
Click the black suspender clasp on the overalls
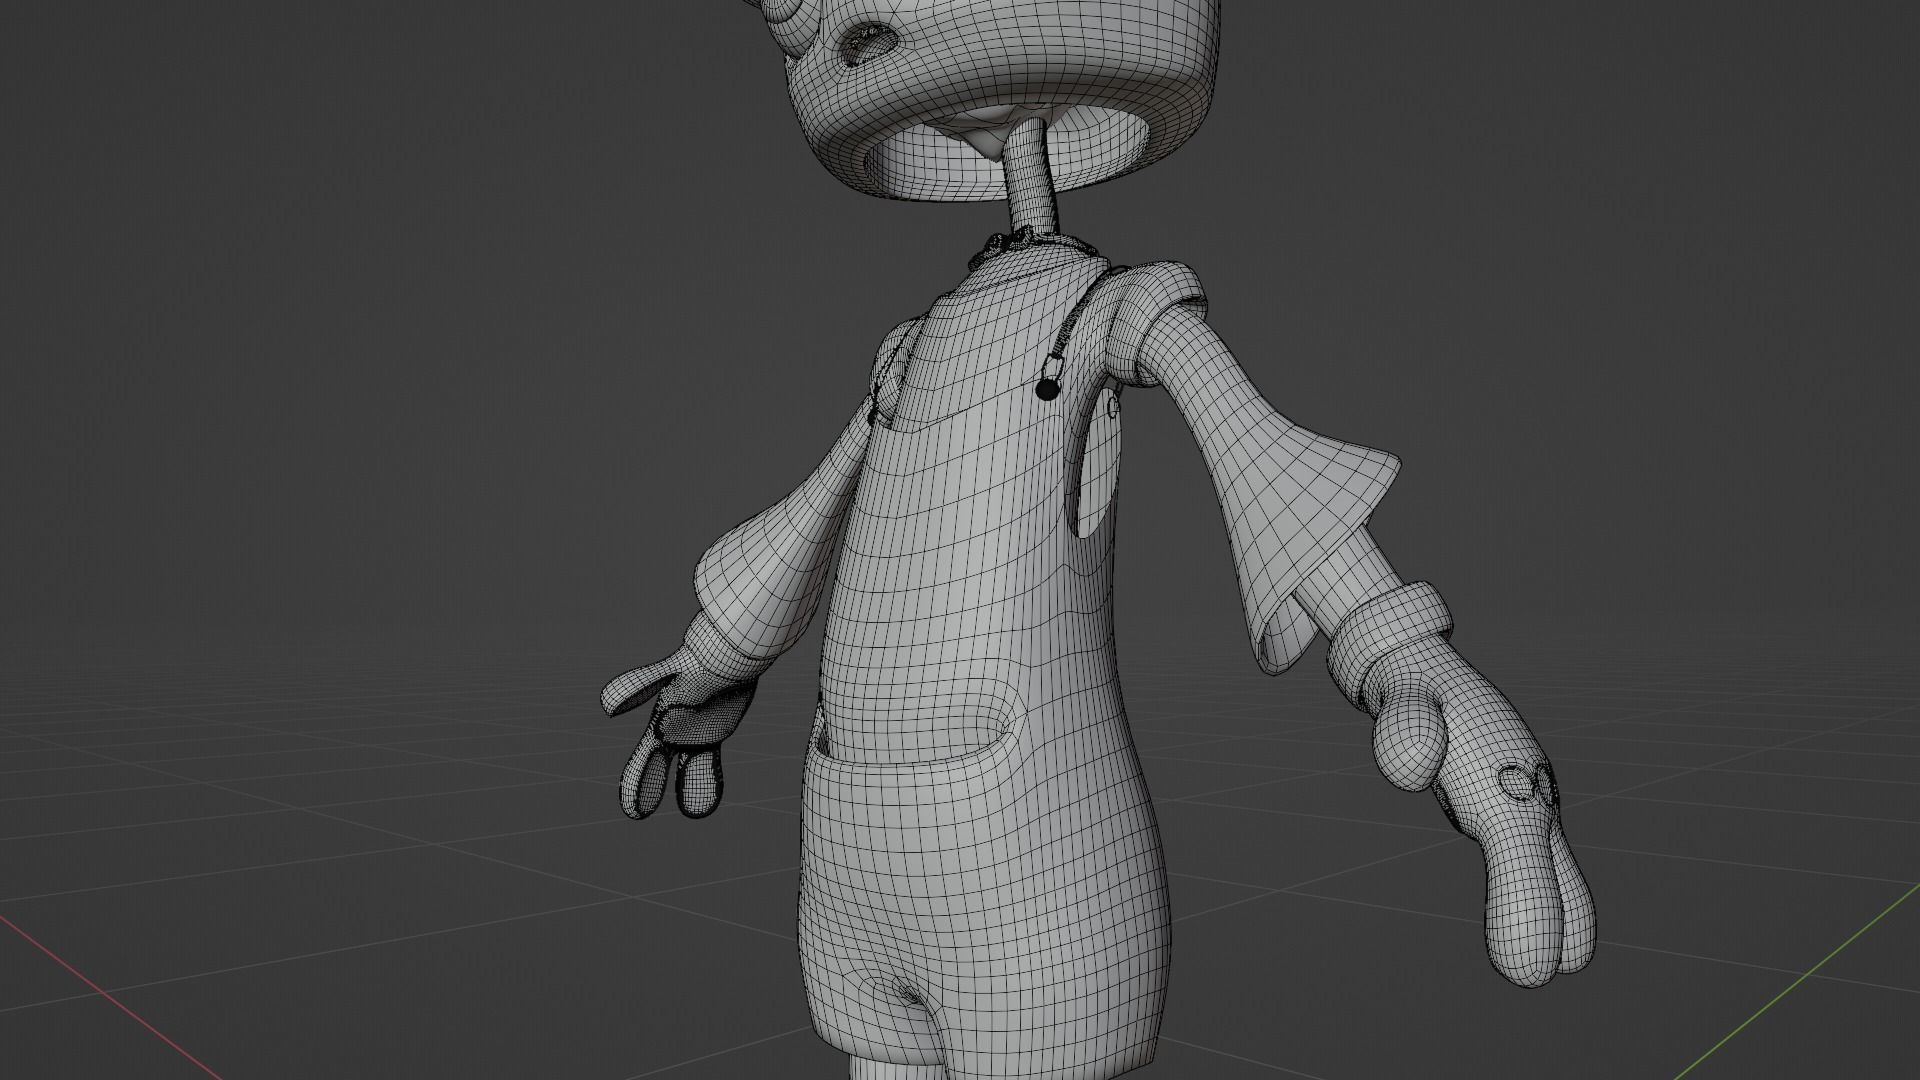click(1046, 388)
